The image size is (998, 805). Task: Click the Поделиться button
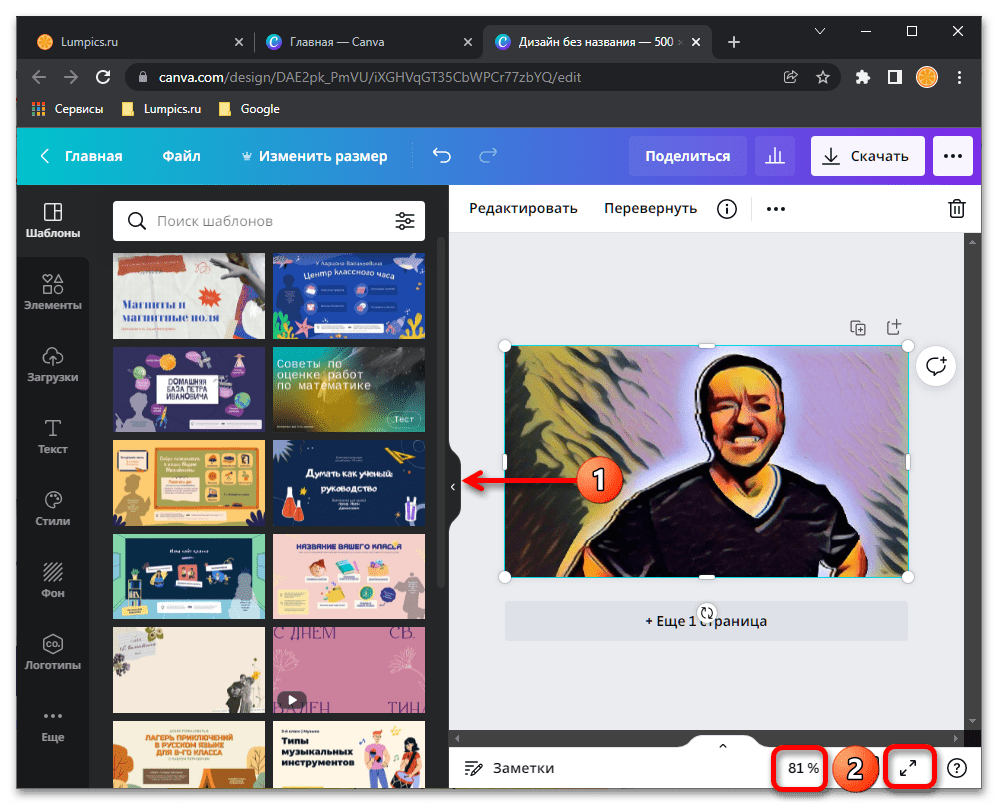pyautogui.click(x=687, y=156)
